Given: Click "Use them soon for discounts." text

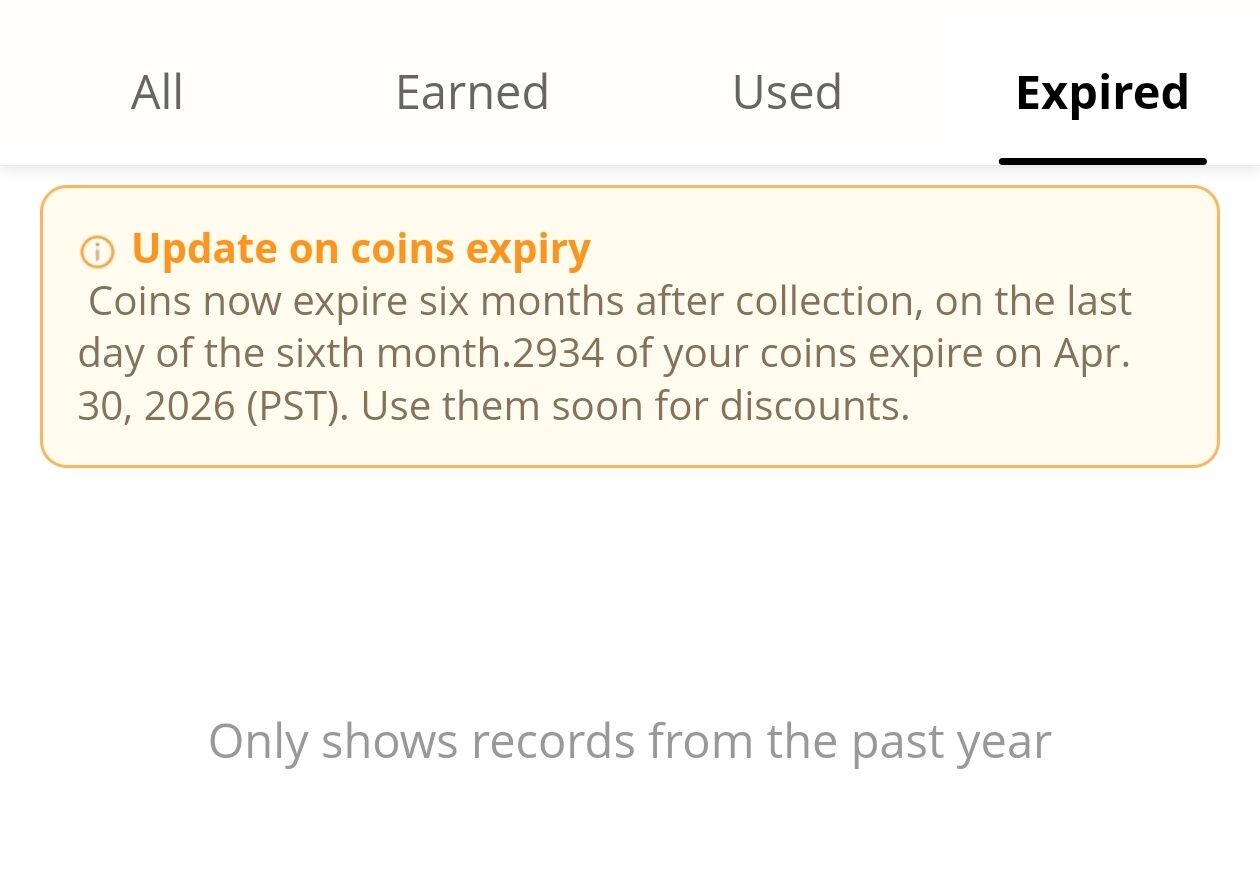Looking at the screenshot, I should [x=636, y=407].
